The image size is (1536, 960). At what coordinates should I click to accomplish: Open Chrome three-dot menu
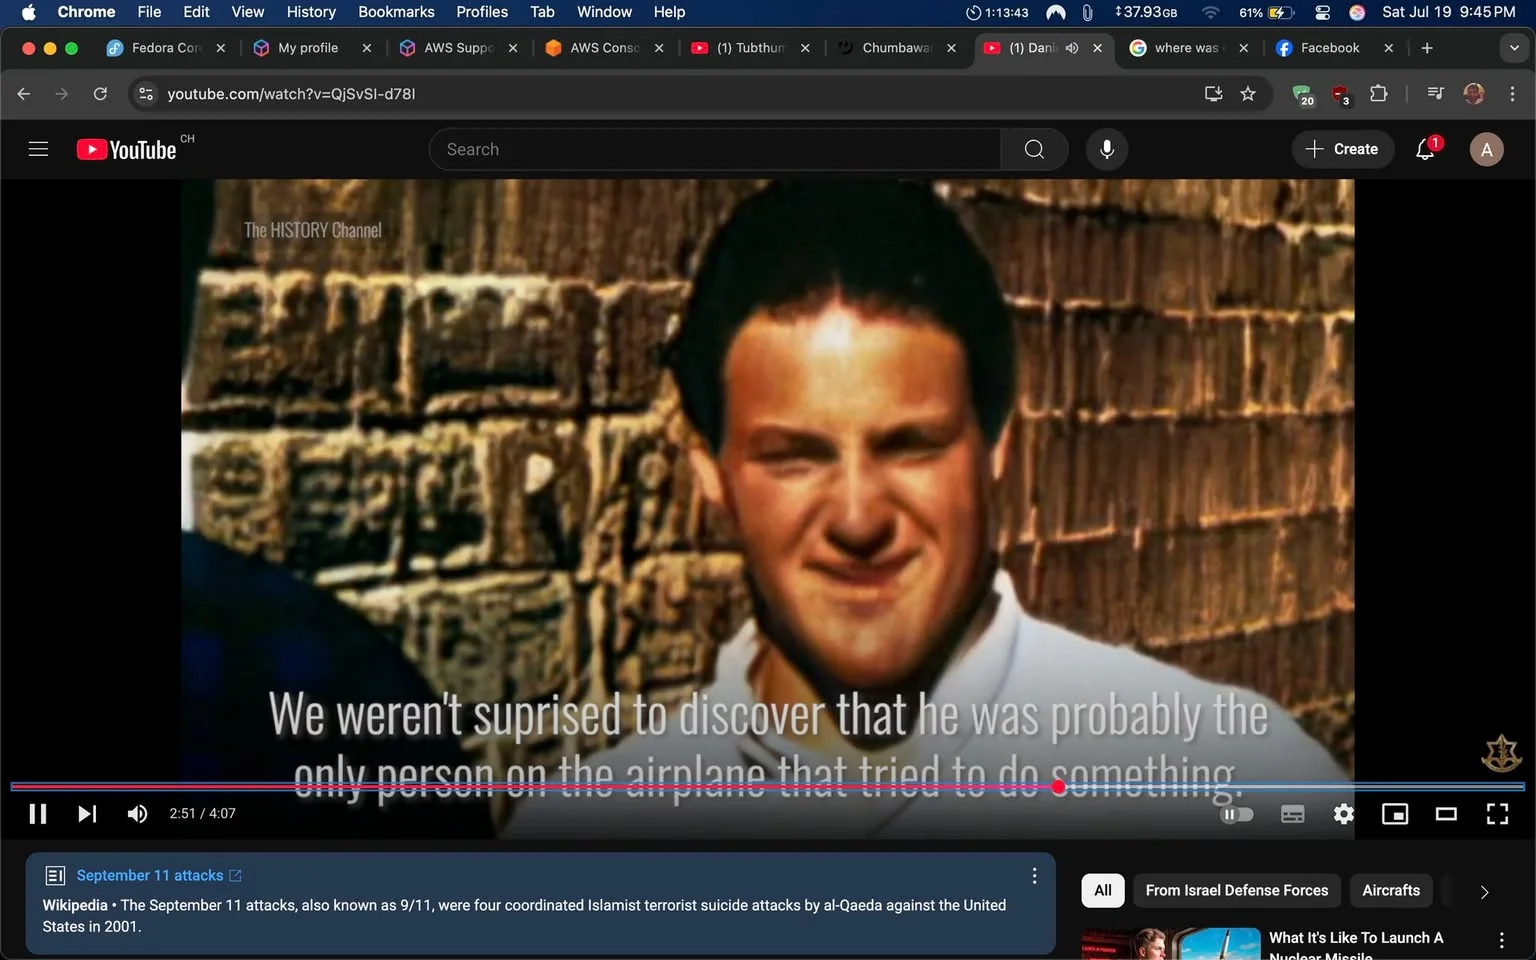(x=1512, y=93)
